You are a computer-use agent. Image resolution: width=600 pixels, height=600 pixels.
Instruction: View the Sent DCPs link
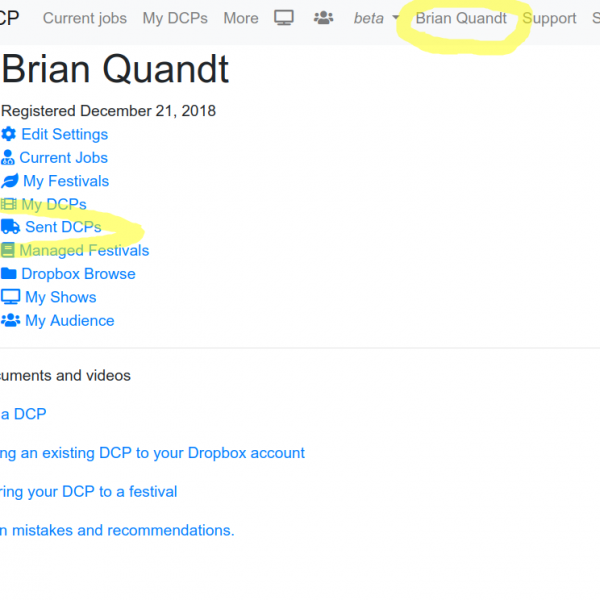click(x=63, y=227)
